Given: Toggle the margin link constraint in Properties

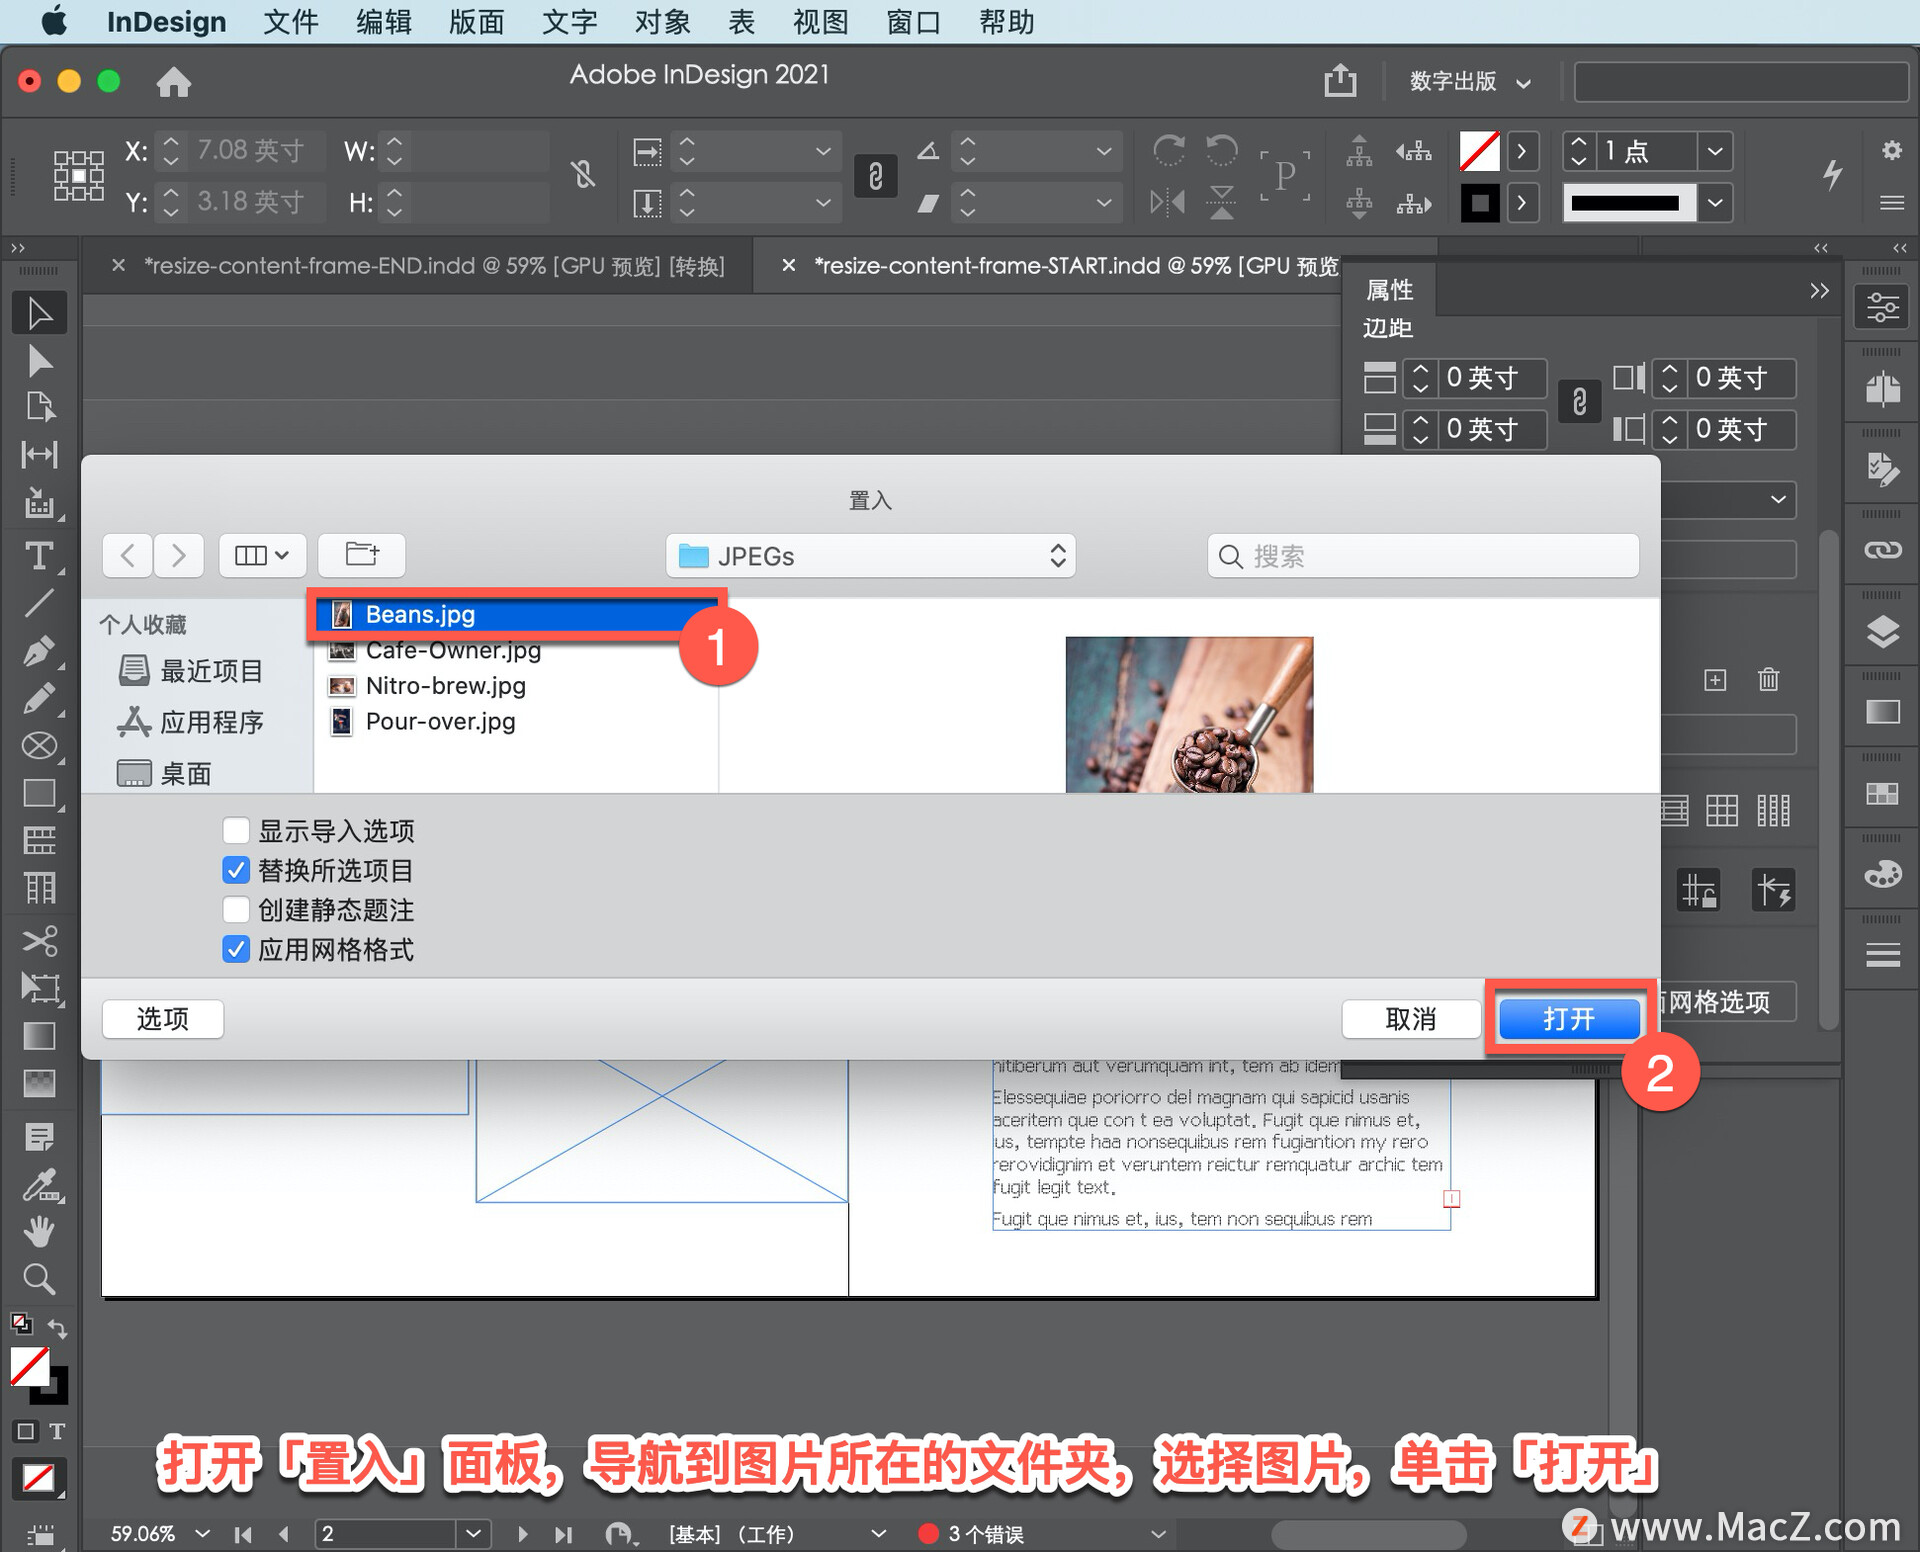Looking at the screenshot, I should (1579, 402).
